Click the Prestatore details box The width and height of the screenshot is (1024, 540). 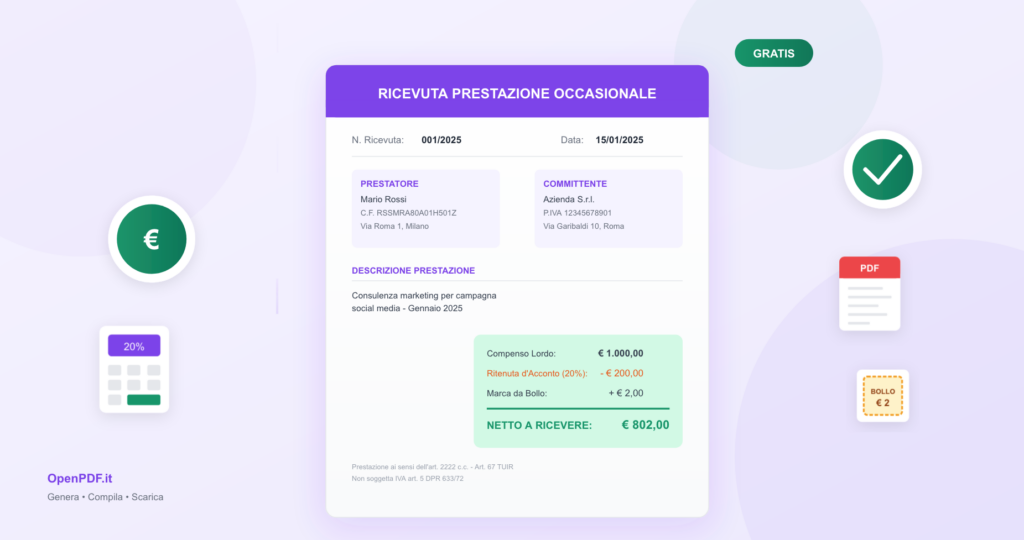tap(425, 208)
